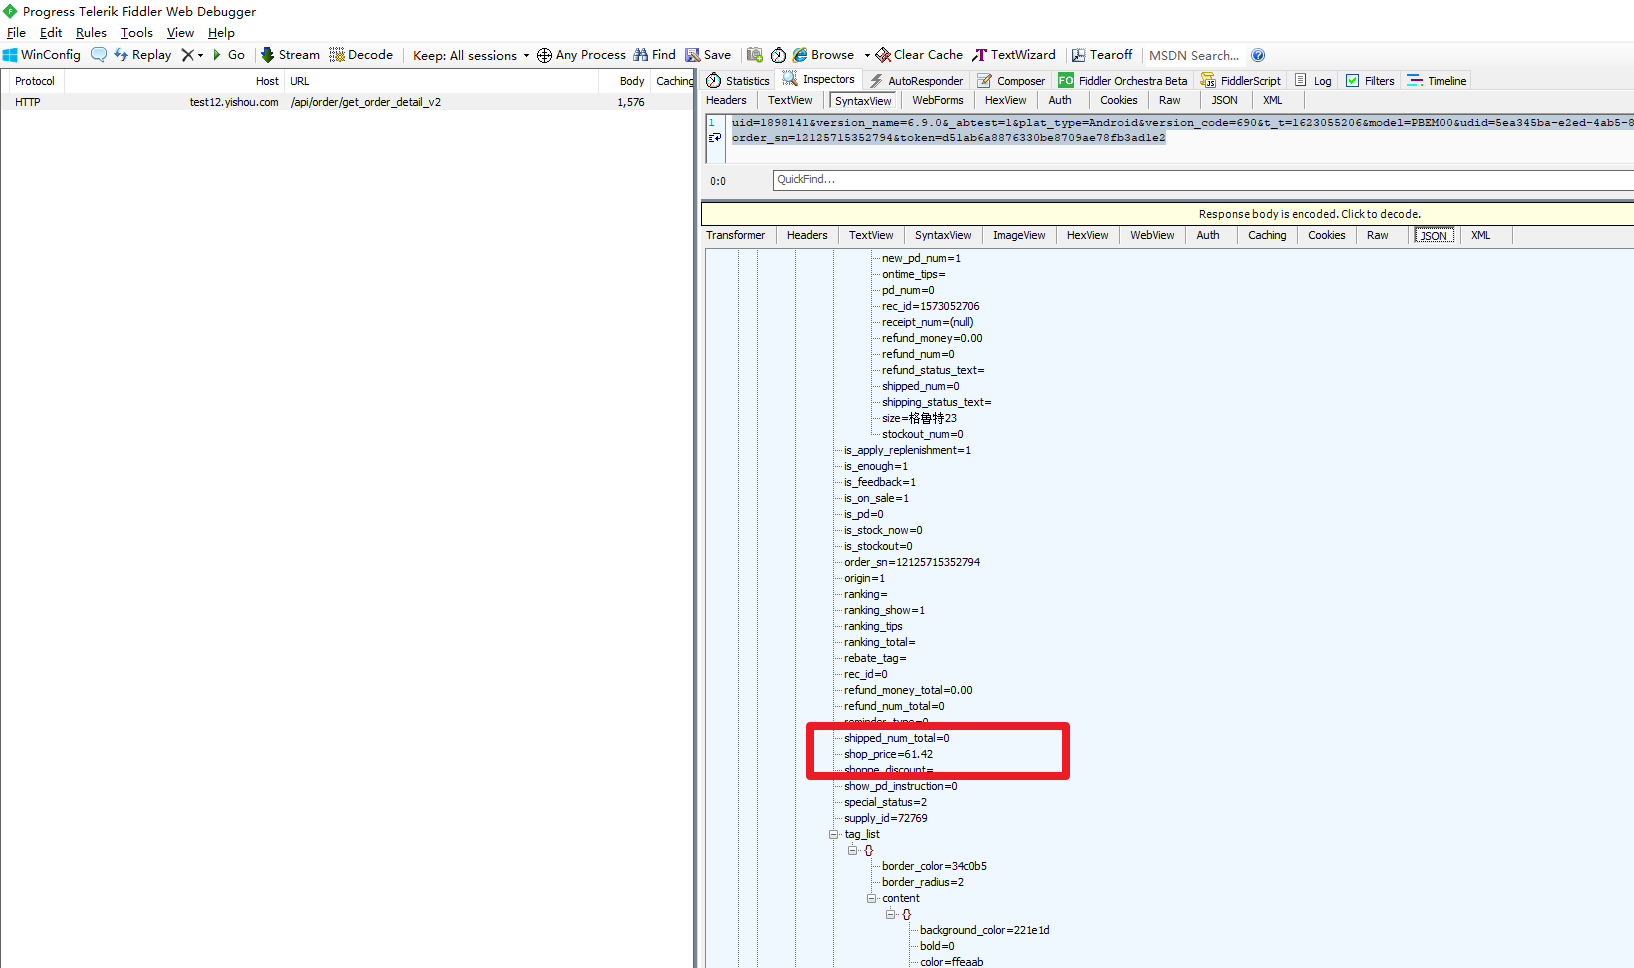
Task: Click the camera screenshot icon
Action: coord(755,55)
